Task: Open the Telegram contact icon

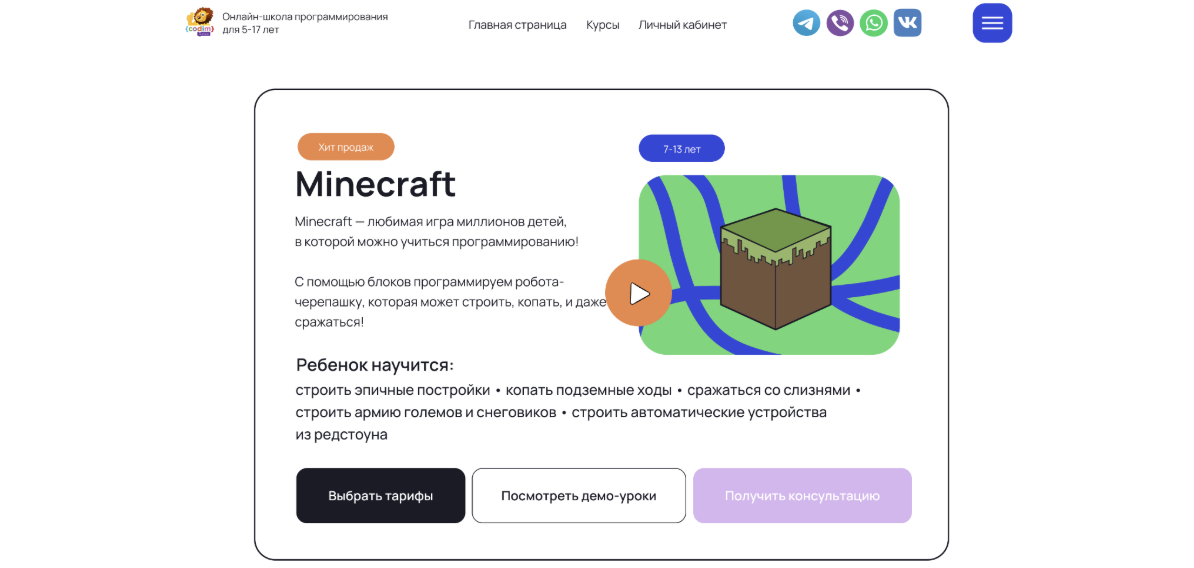Action: [x=806, y=23]
